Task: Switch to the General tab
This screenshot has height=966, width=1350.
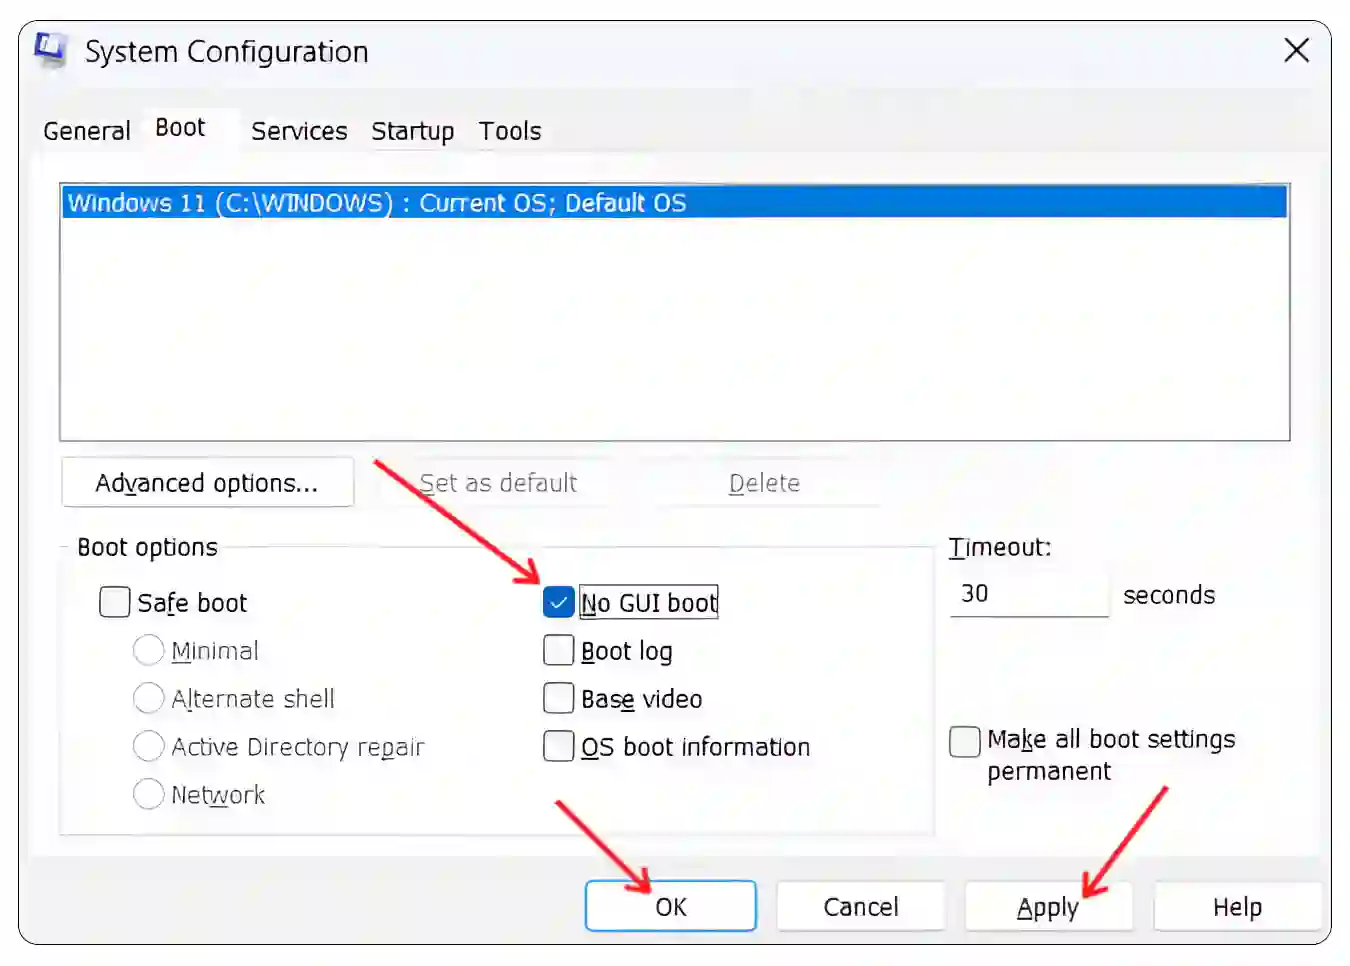Action: 87,131
